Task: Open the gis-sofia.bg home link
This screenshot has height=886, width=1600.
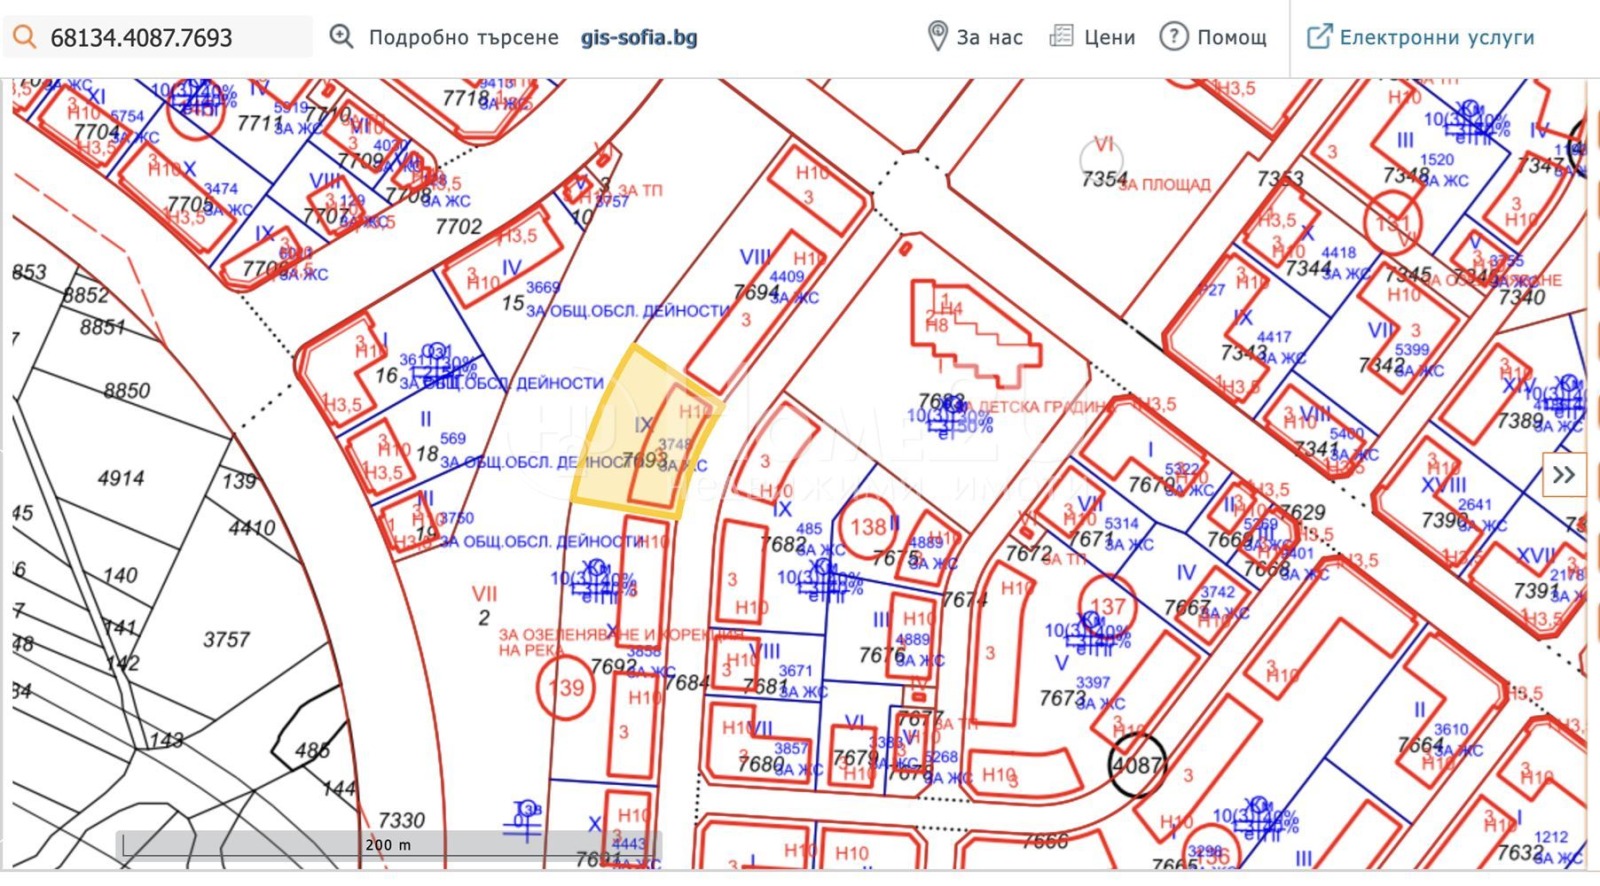Action: pos(639,38)
